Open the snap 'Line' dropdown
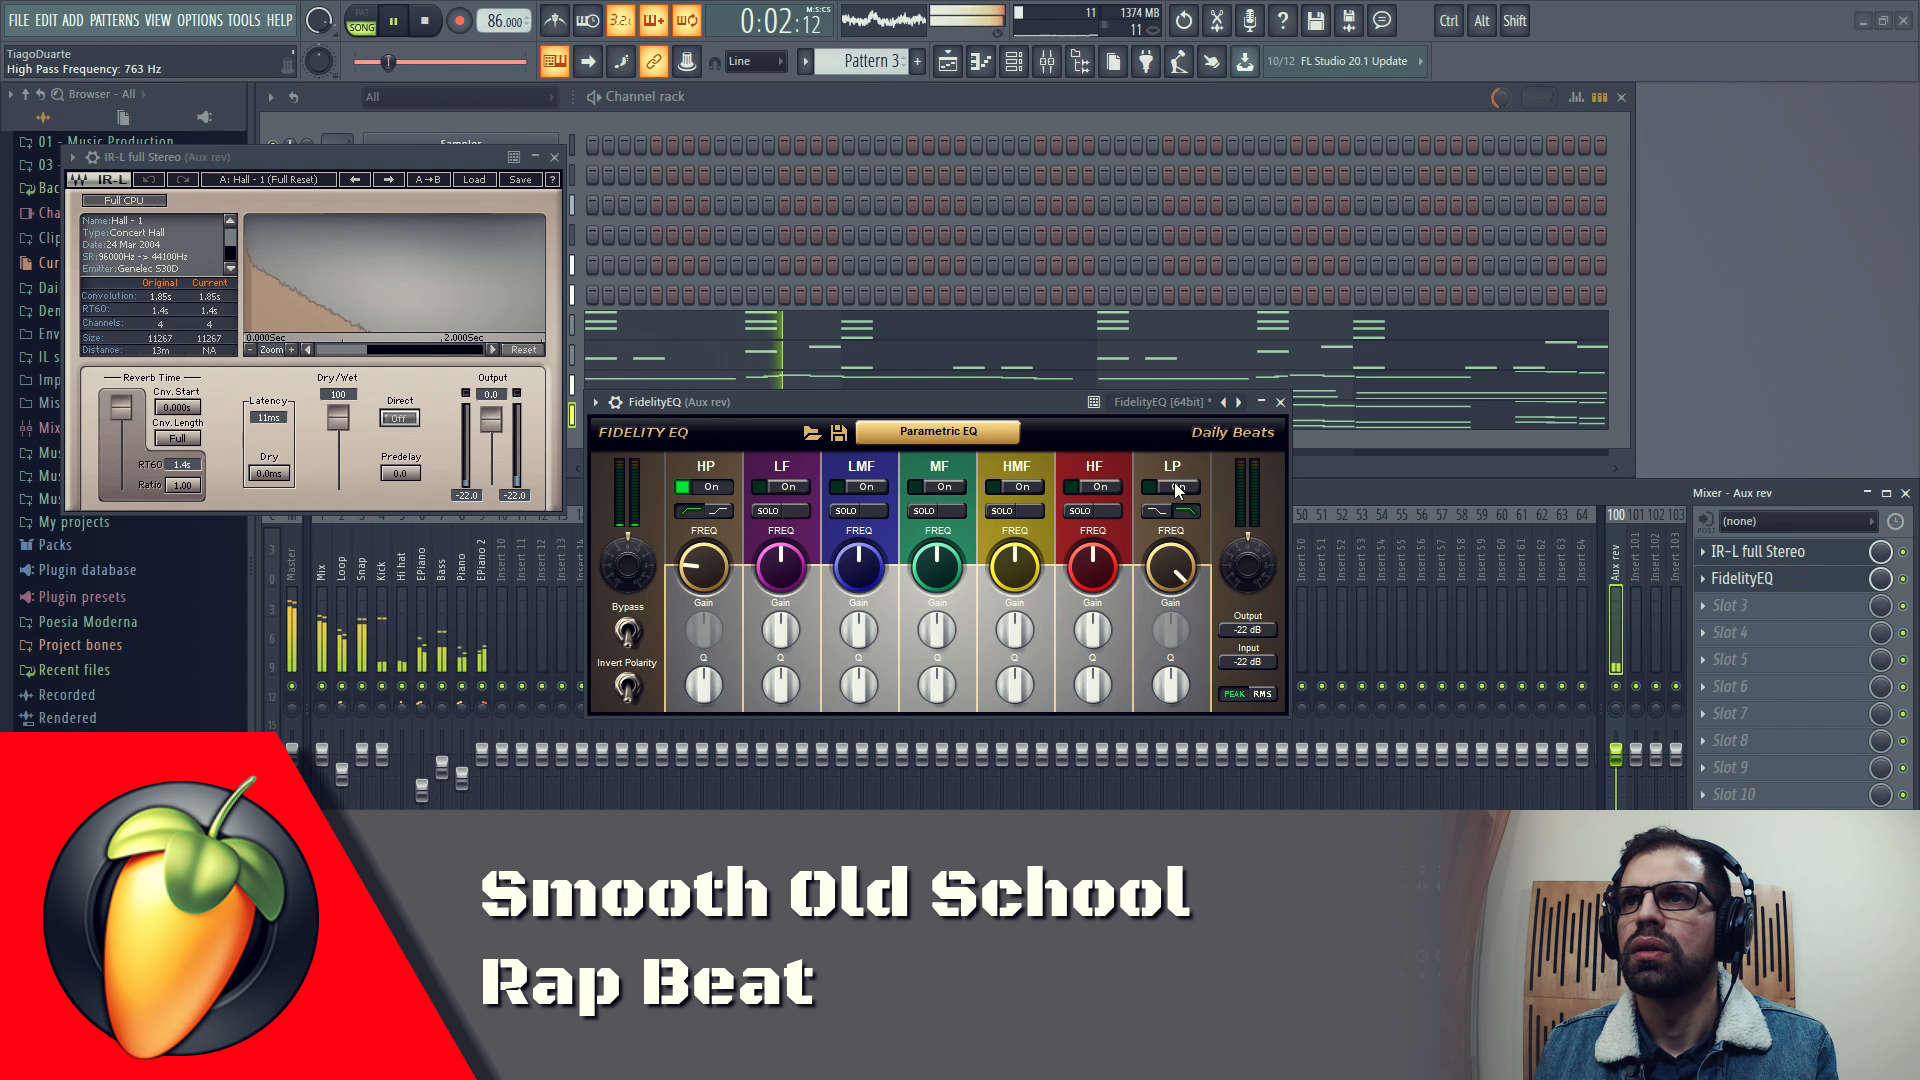The image size is (1920, 1080). pos(756,62)
